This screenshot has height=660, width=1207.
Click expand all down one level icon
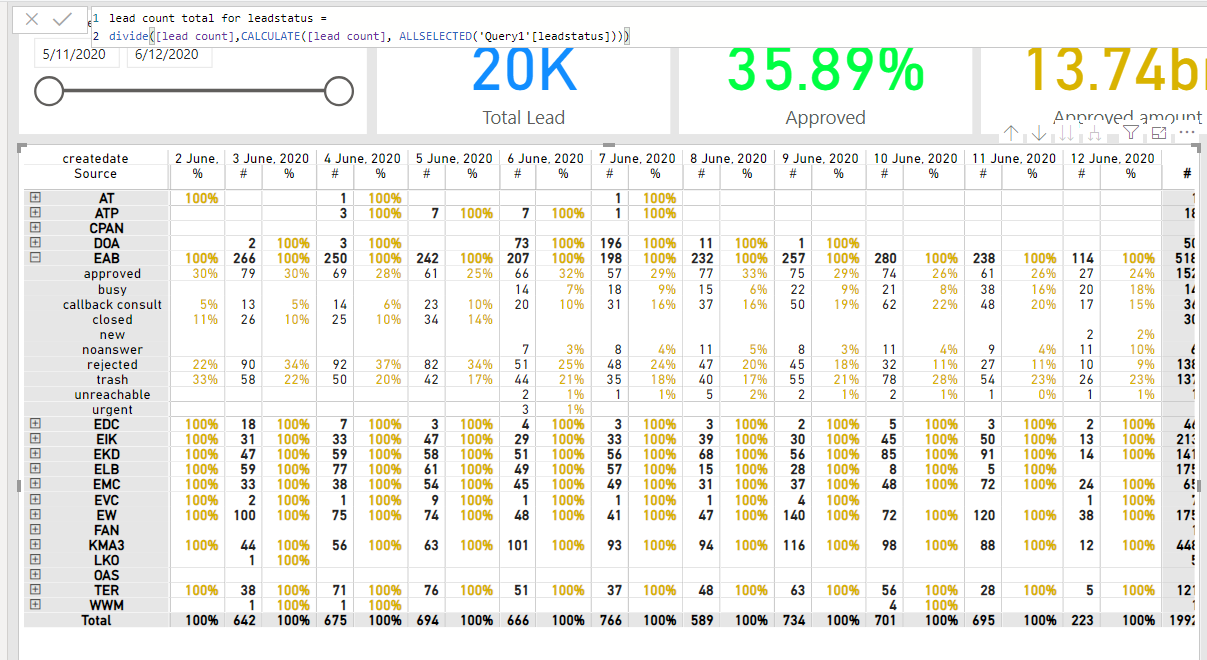tap(1095, 133)
